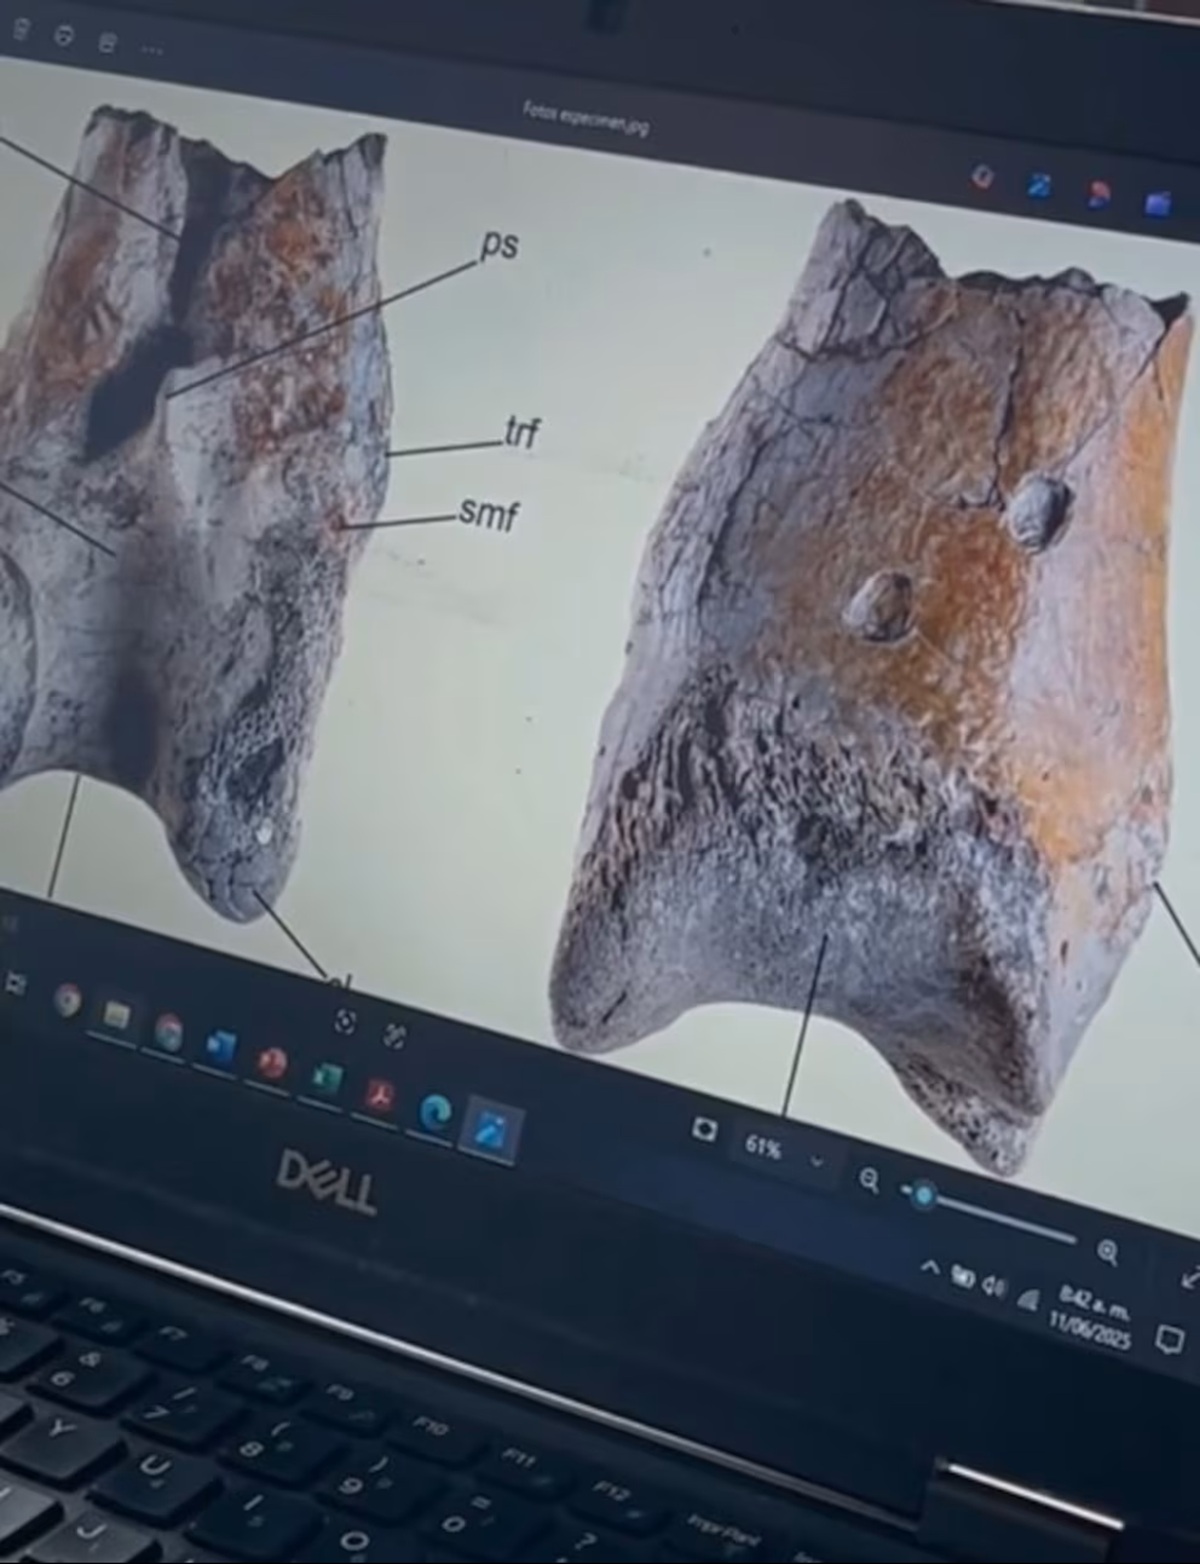This screenshot has width=1200, height=1564.
Task: Click the Delete trash icon in Photos toolbar
Action: pos(21,29)
